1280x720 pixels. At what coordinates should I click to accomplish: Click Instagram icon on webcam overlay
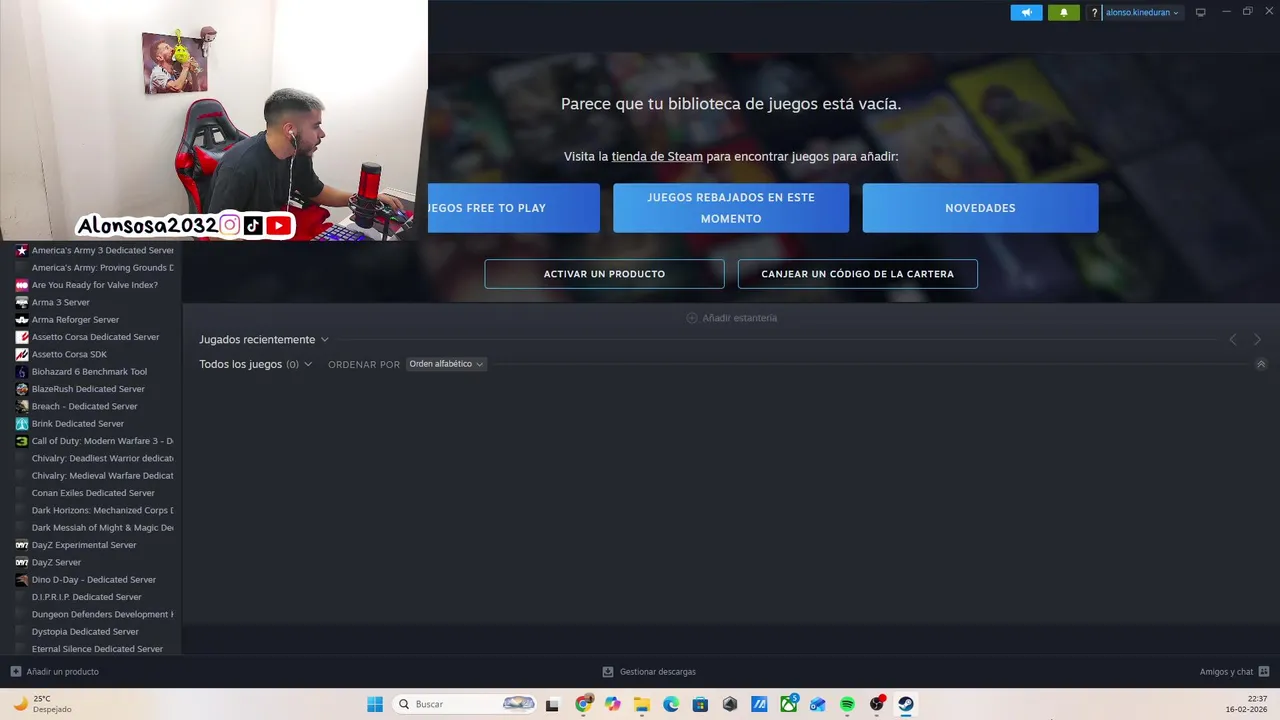point(230,225)
